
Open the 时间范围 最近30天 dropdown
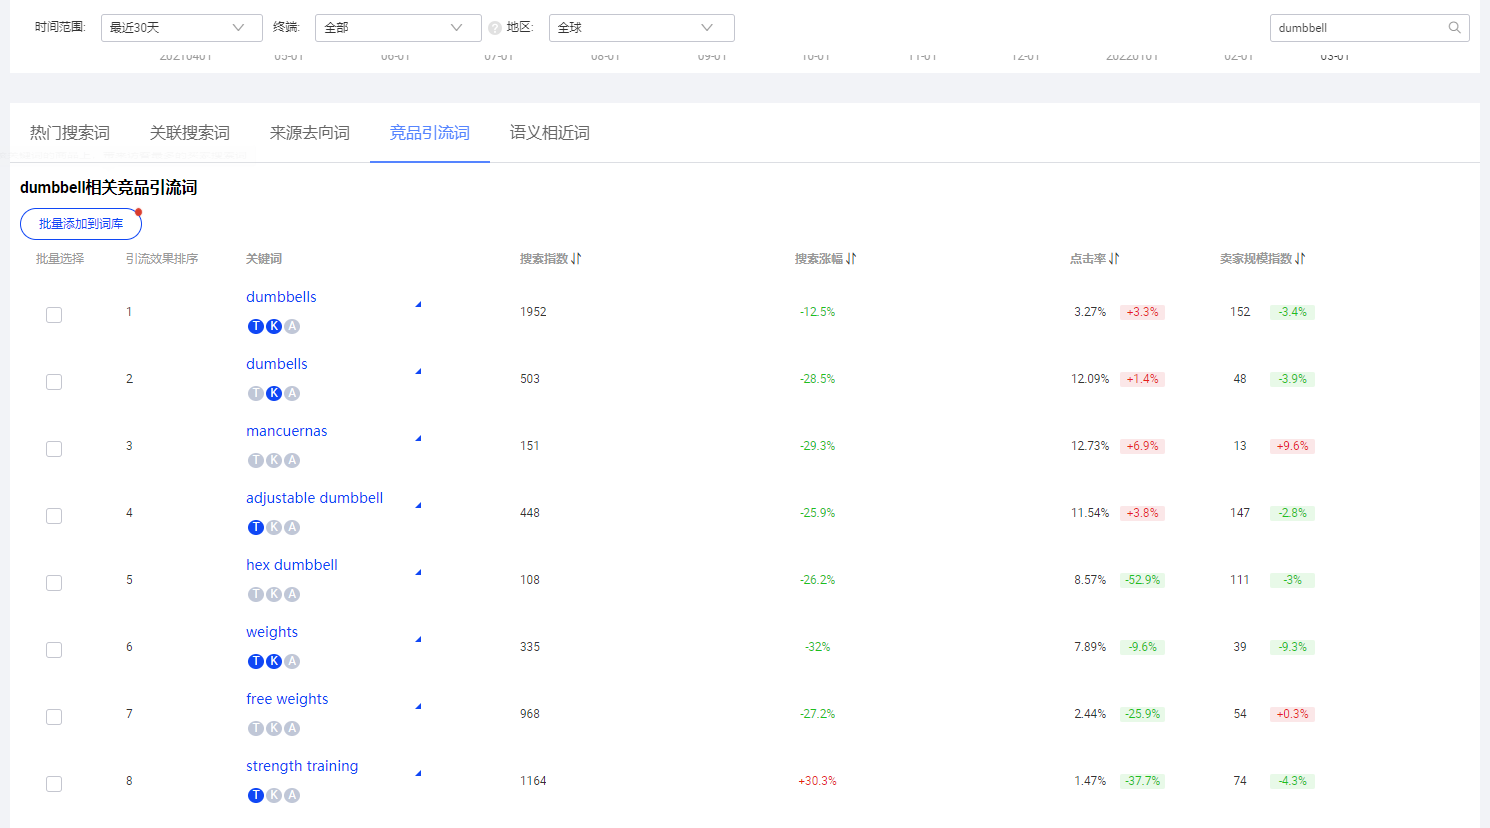(x=181, y=28)
